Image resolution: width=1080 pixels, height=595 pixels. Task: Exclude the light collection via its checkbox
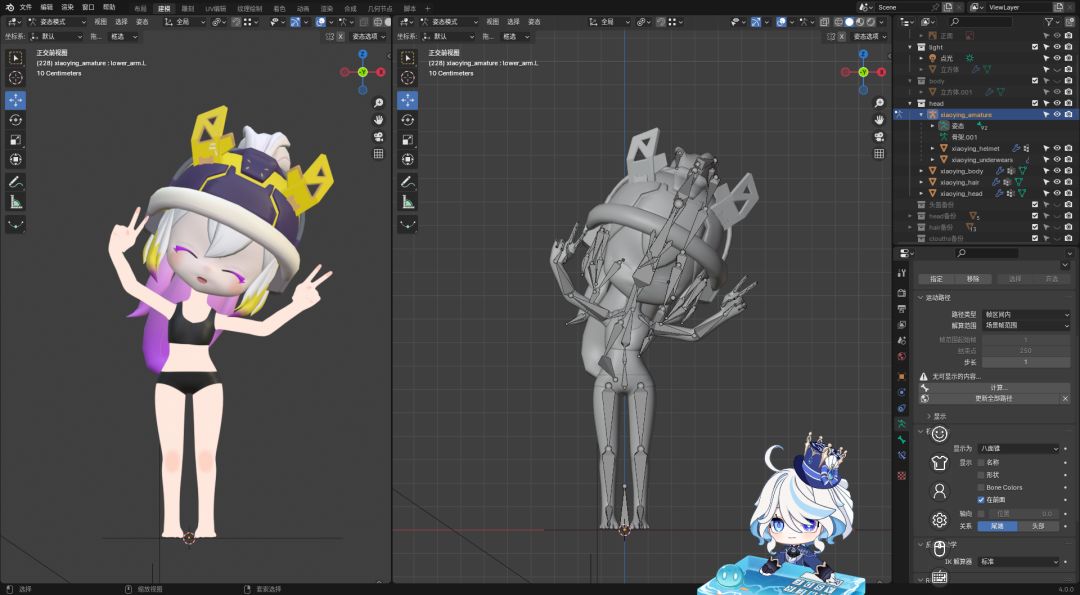(1035, 47)
